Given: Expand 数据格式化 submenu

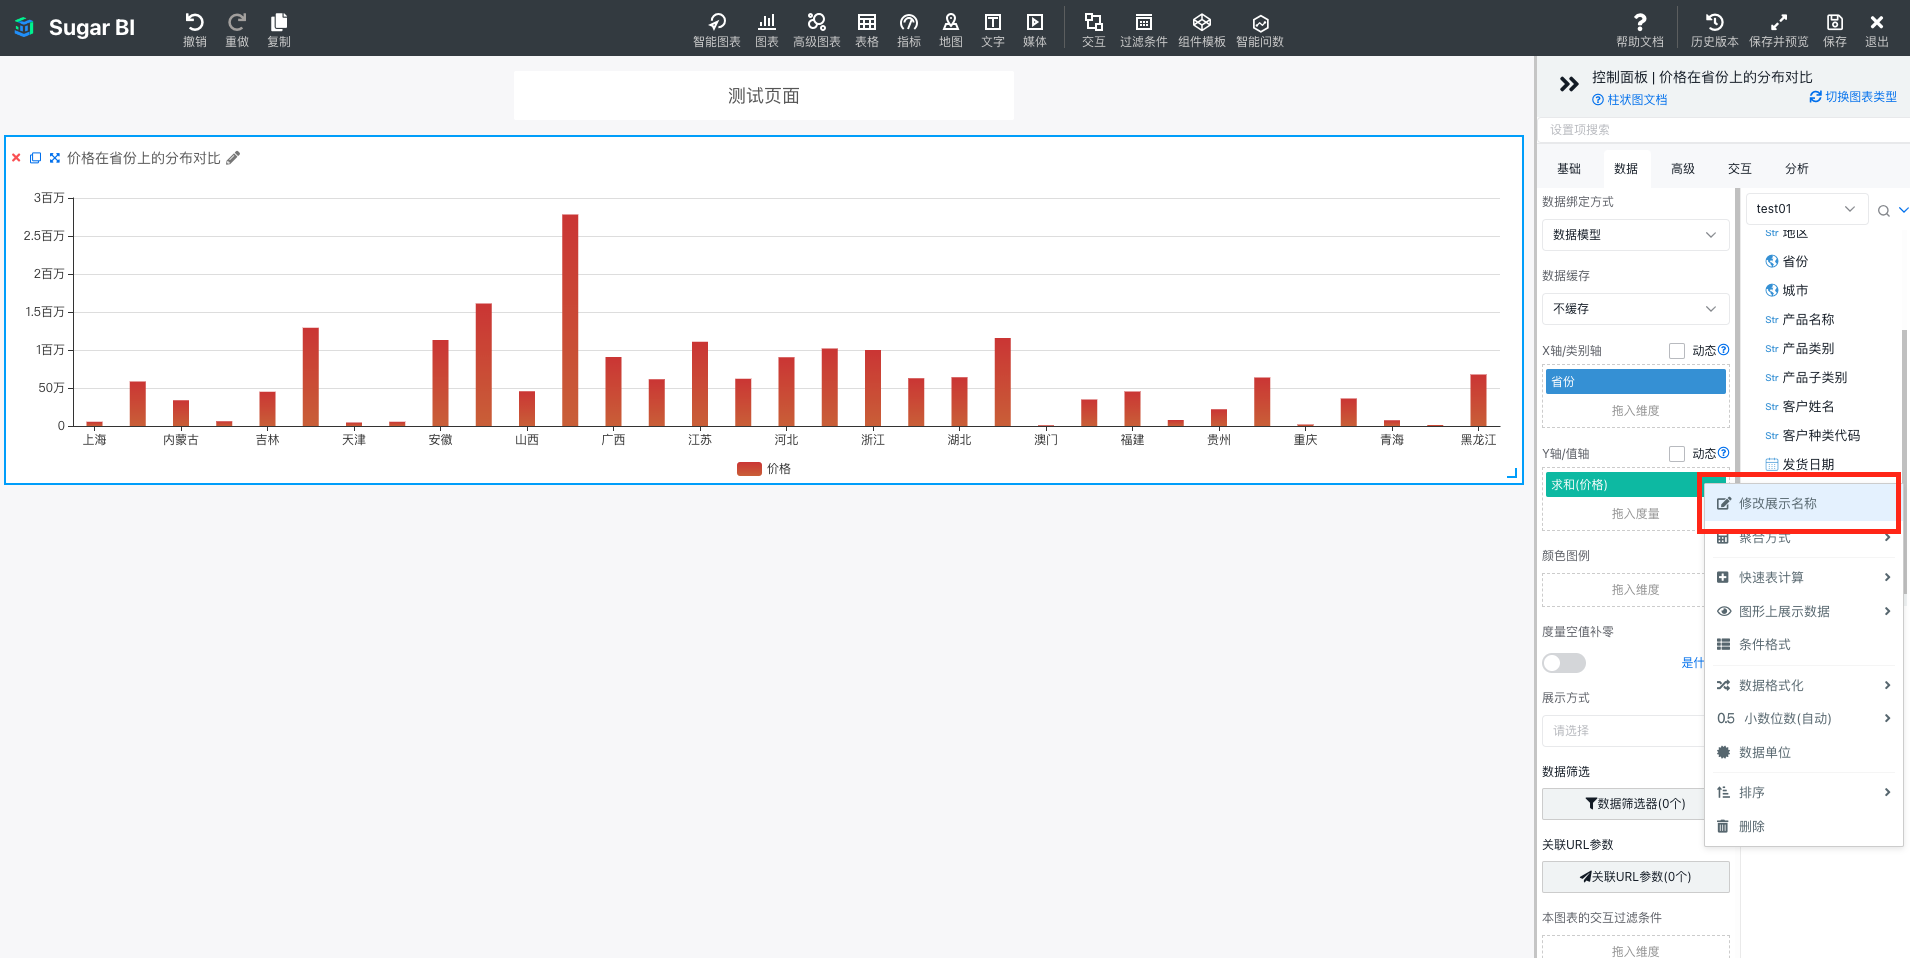Looking at the screenshot, I should pos(1803,686).
